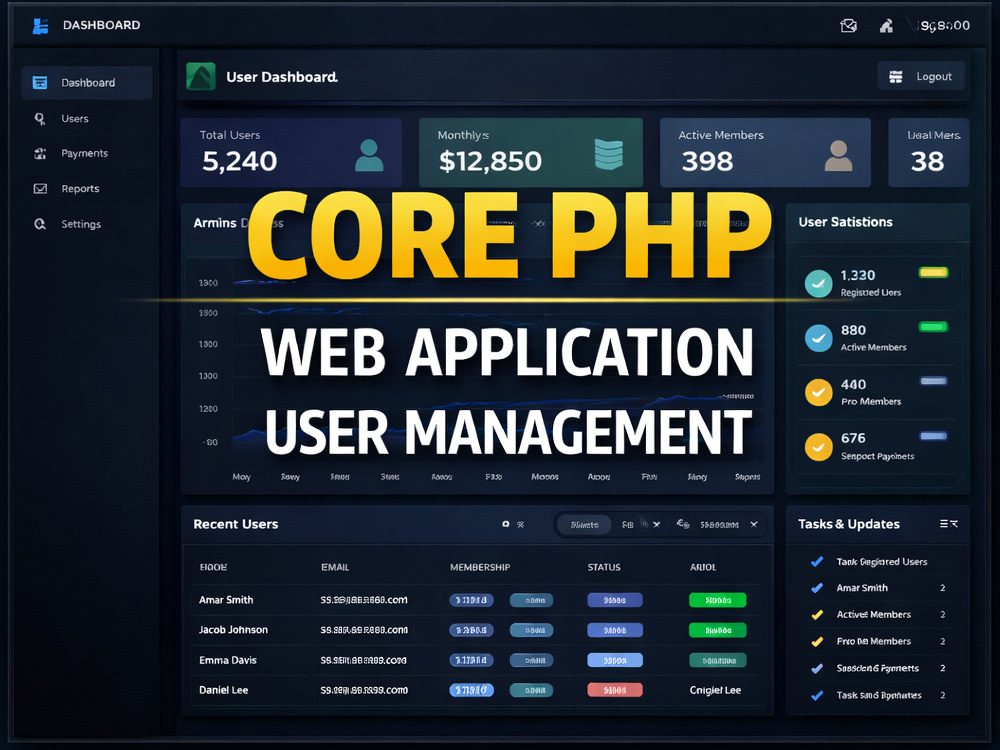The image size is (1000, 750).
Task: Toggle the yellow check next to Active Members task
Action: tap(817, 615)
